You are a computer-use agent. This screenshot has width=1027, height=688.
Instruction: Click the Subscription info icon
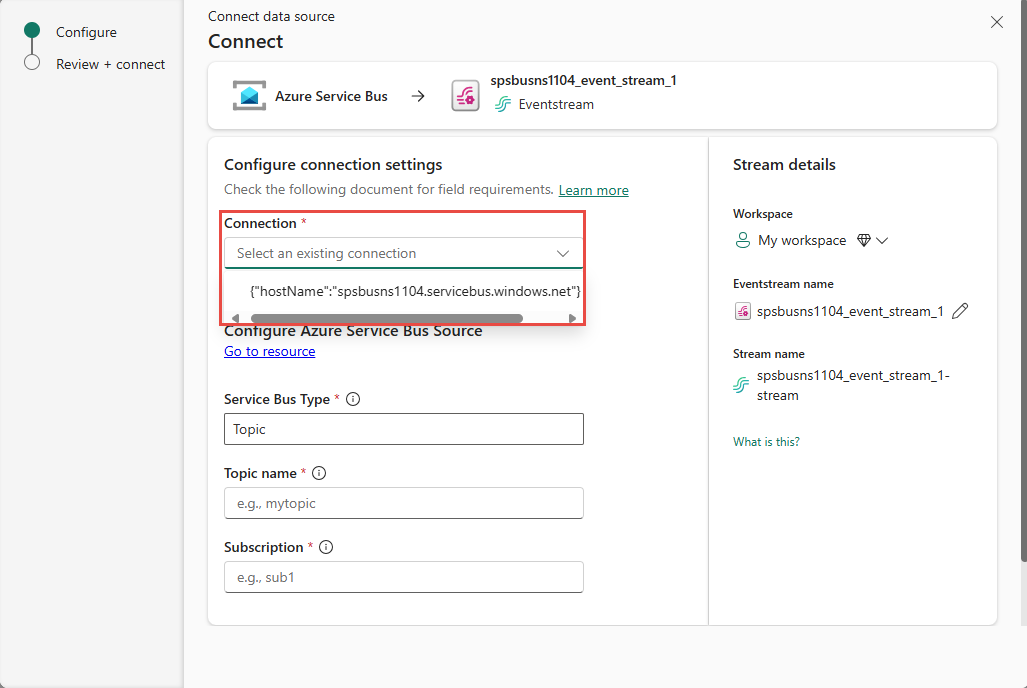326,547
